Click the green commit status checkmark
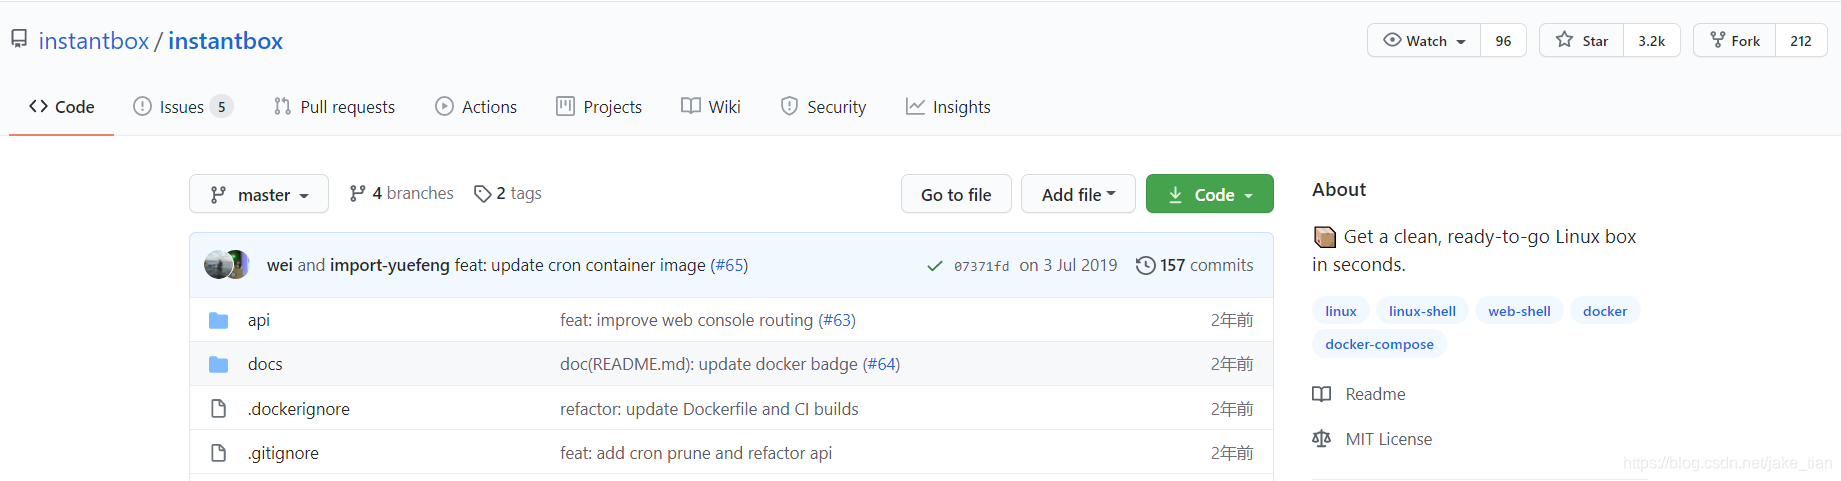The width and height of the screenshot is (1841, 481). (934, 266)
